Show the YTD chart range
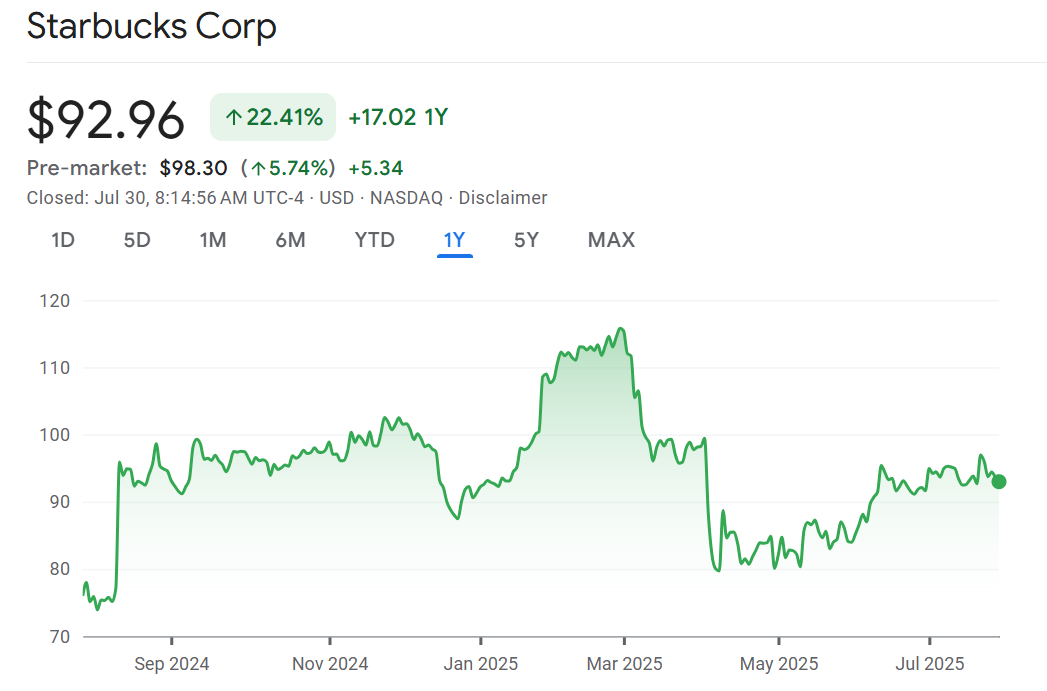The width and height of the screenshot is (1047, 691). coord(375,240)
